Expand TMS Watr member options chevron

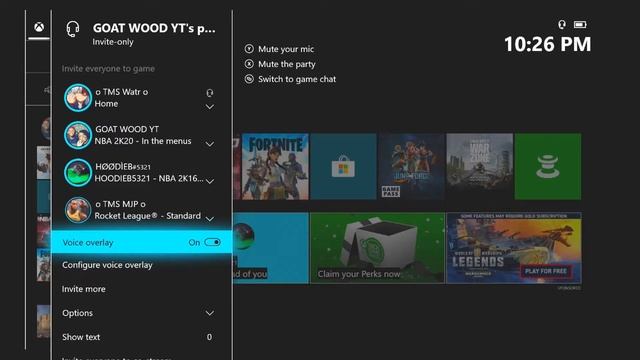tap(210, 107)
